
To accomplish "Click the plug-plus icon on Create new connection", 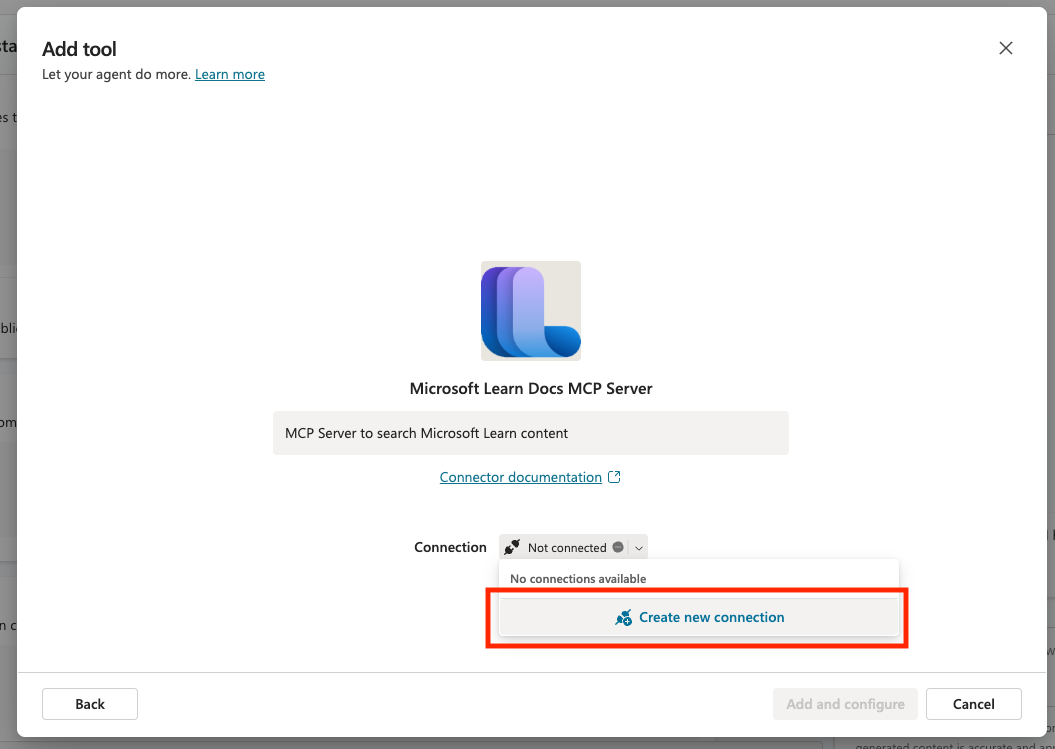I will coord(623,617).
